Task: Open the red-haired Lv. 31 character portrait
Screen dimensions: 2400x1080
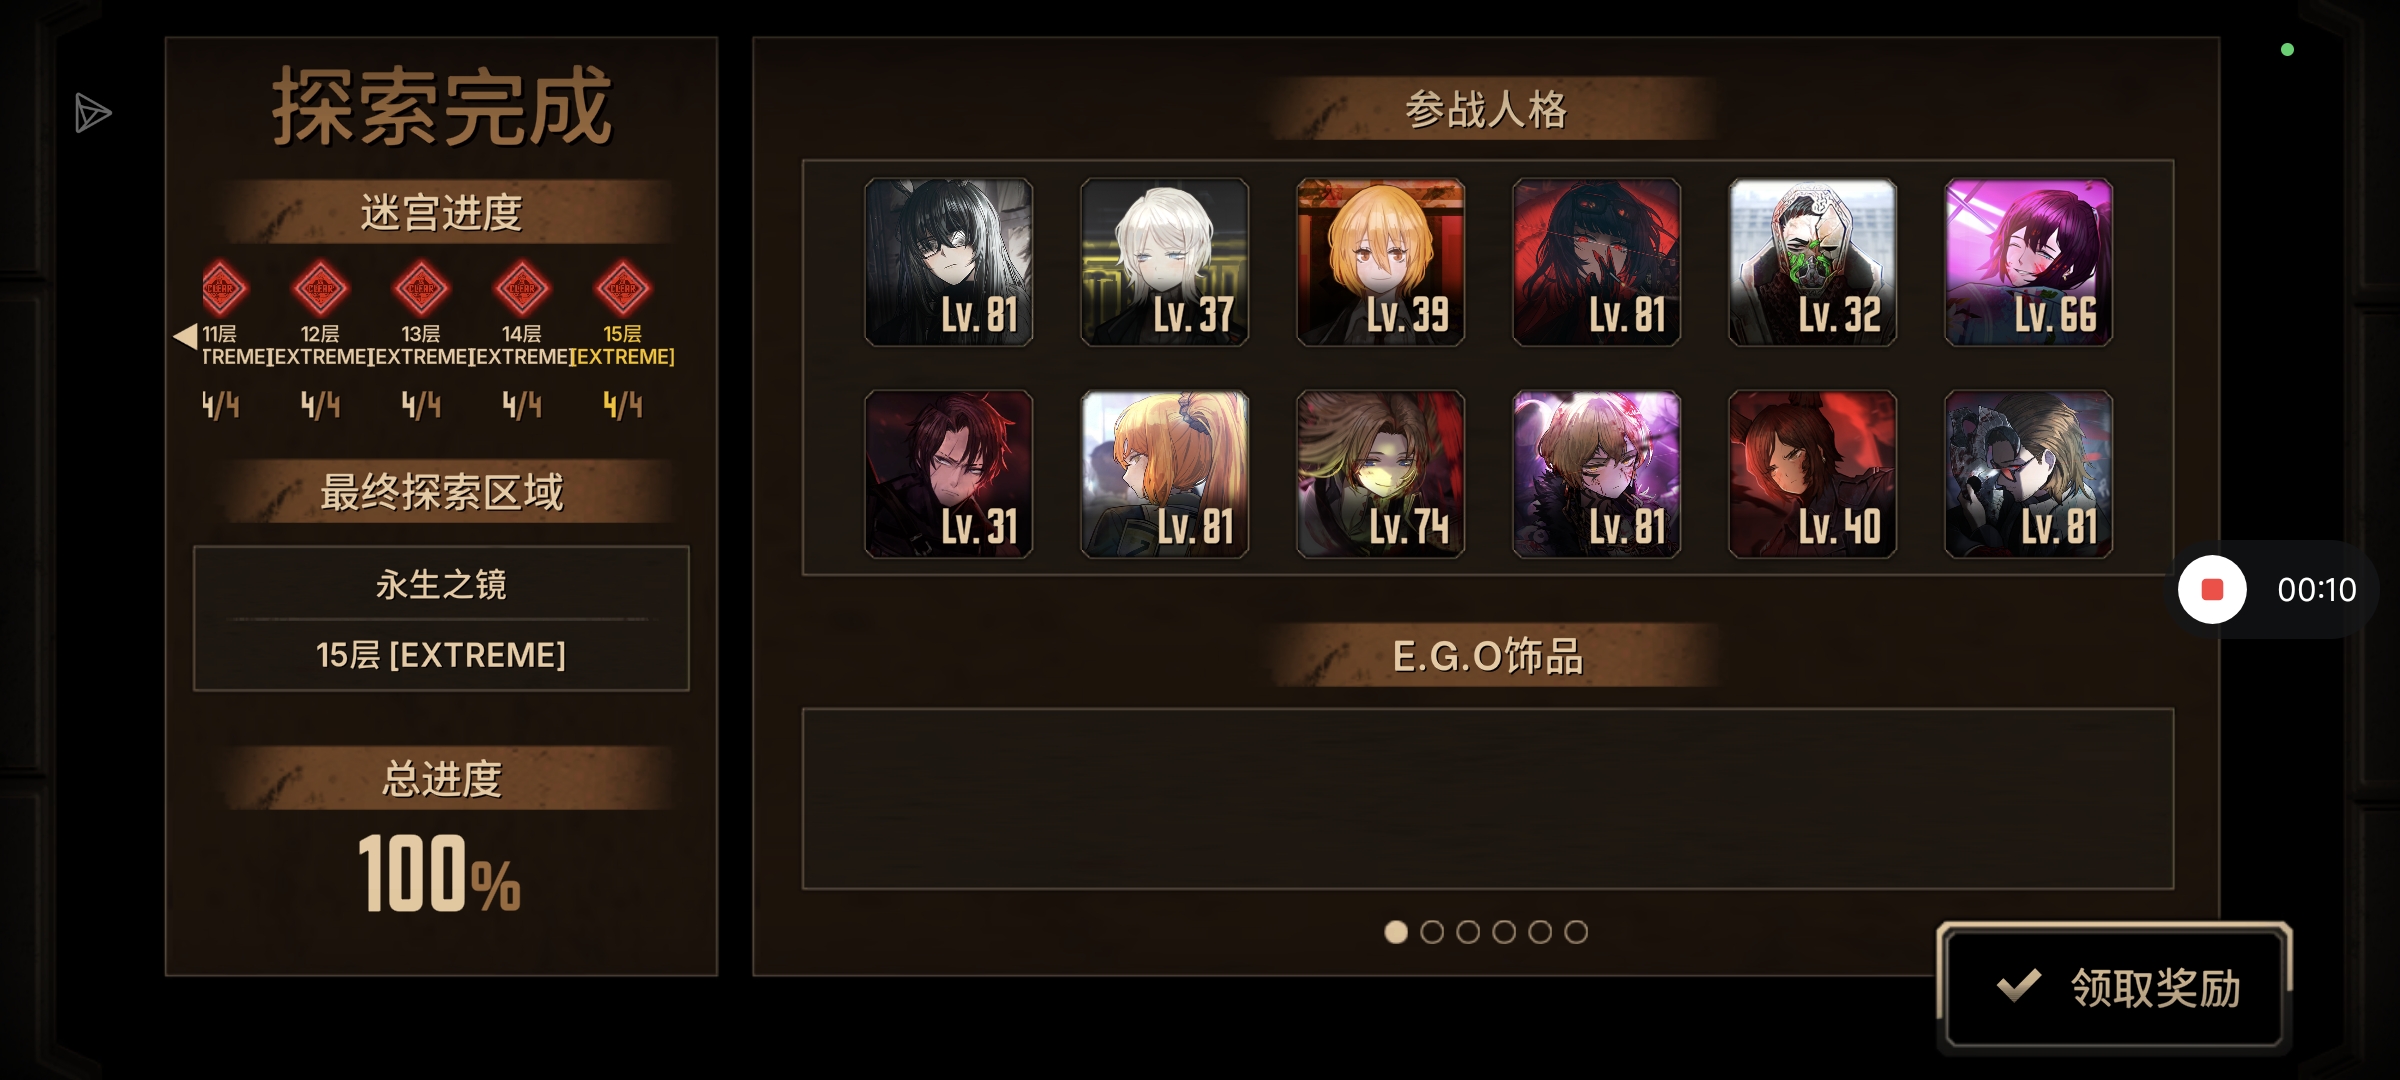Action: click(x=948, y=474)
